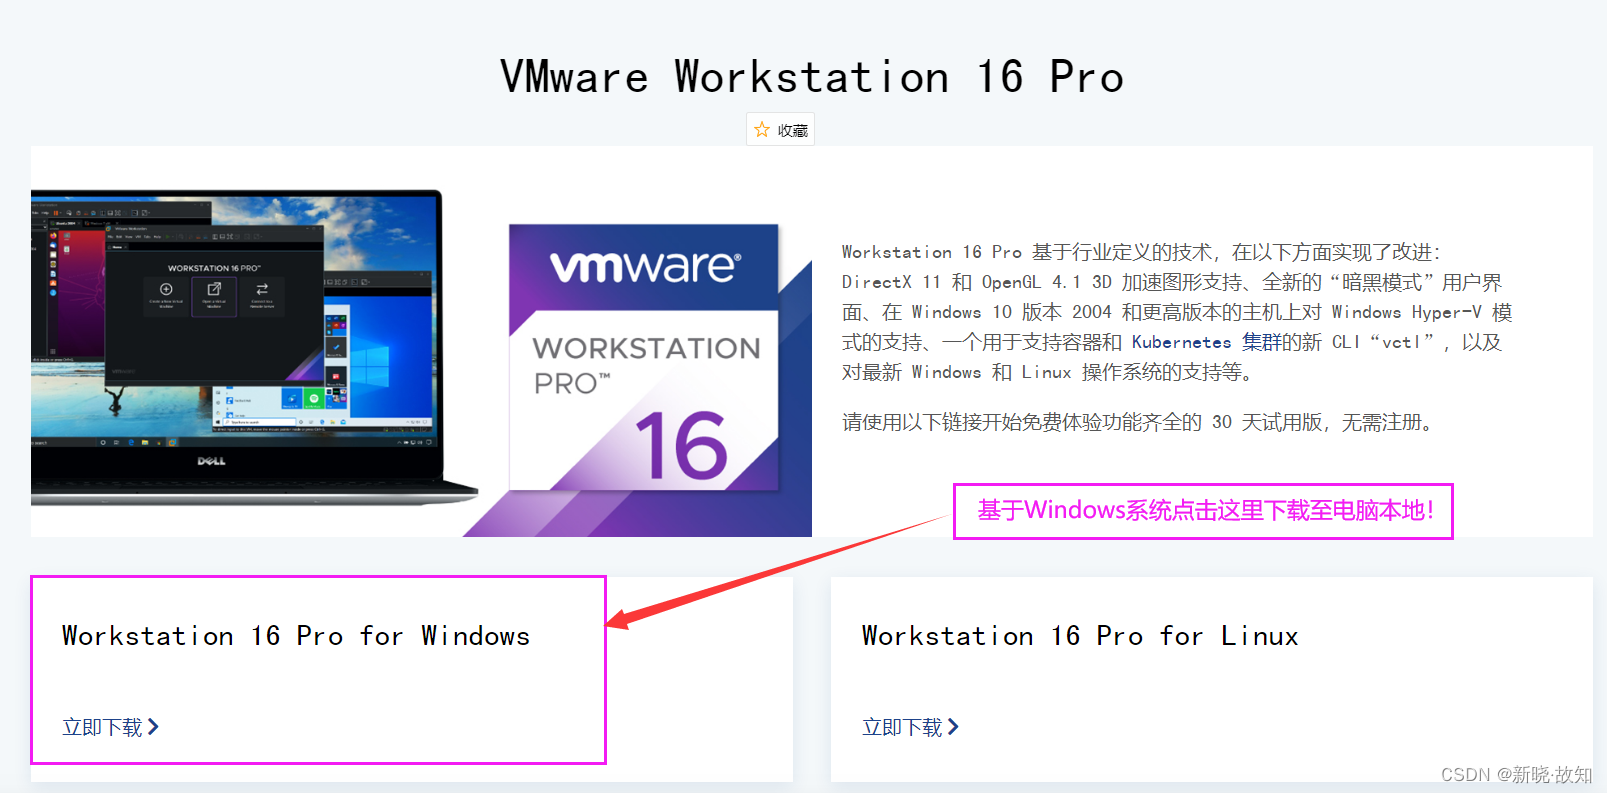Image resolution: width=1607 pixels, height=793 pixels.
Task: Click the Windows logo on laptop screen
Action: [370, 365]
